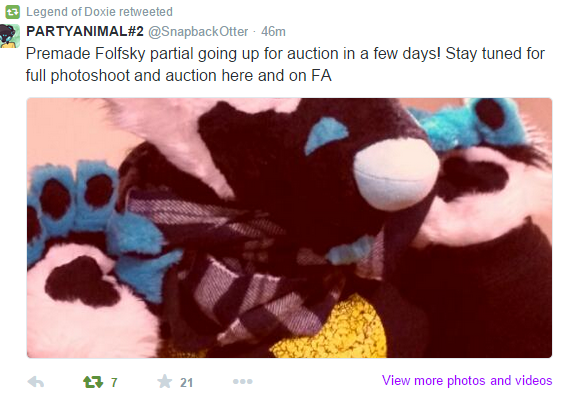Viewport: 566px width, 404px height.
Task: Click the green retweeted indicator icon
Action: click(x=12, y=12)
